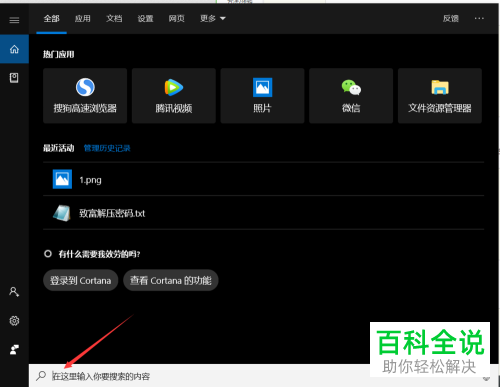Open recent file 致富解压密码.txt
Screen dimensions: 500x387
coord(263,213)
